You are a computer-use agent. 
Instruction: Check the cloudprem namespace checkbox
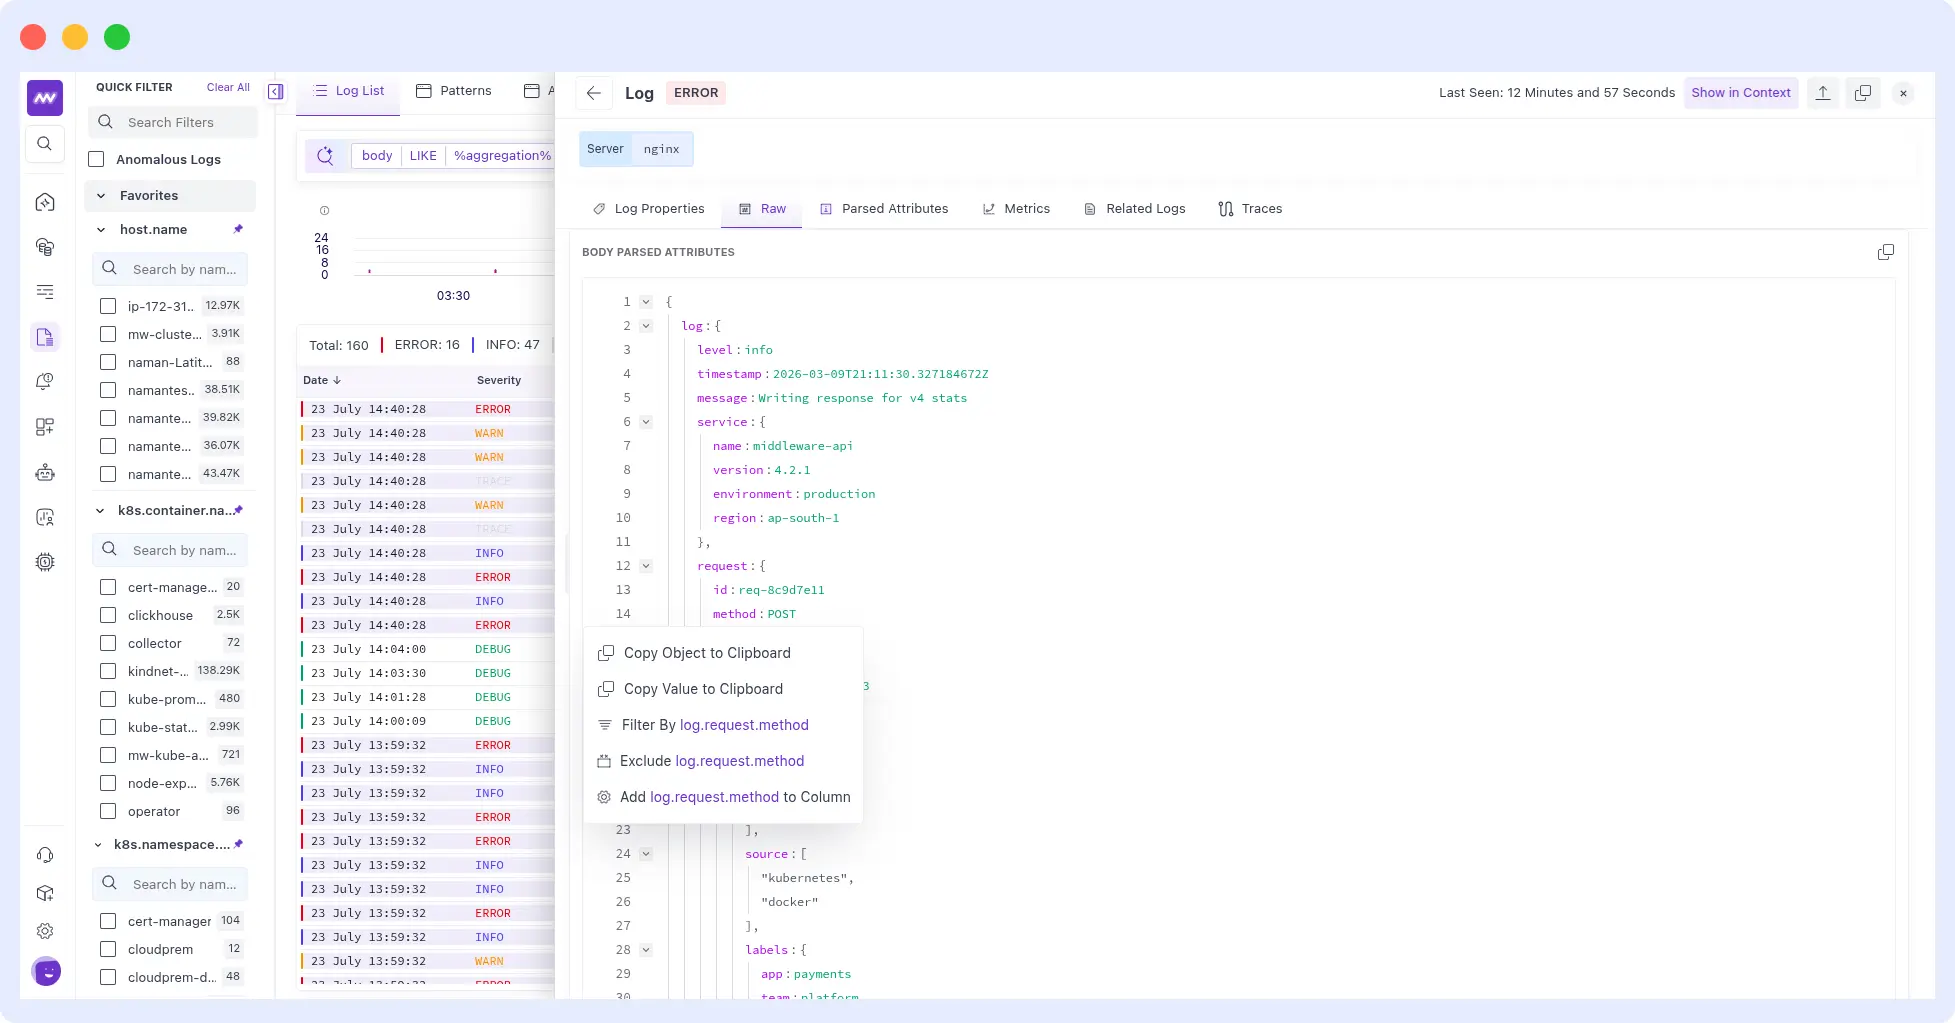tap(108, 949)
